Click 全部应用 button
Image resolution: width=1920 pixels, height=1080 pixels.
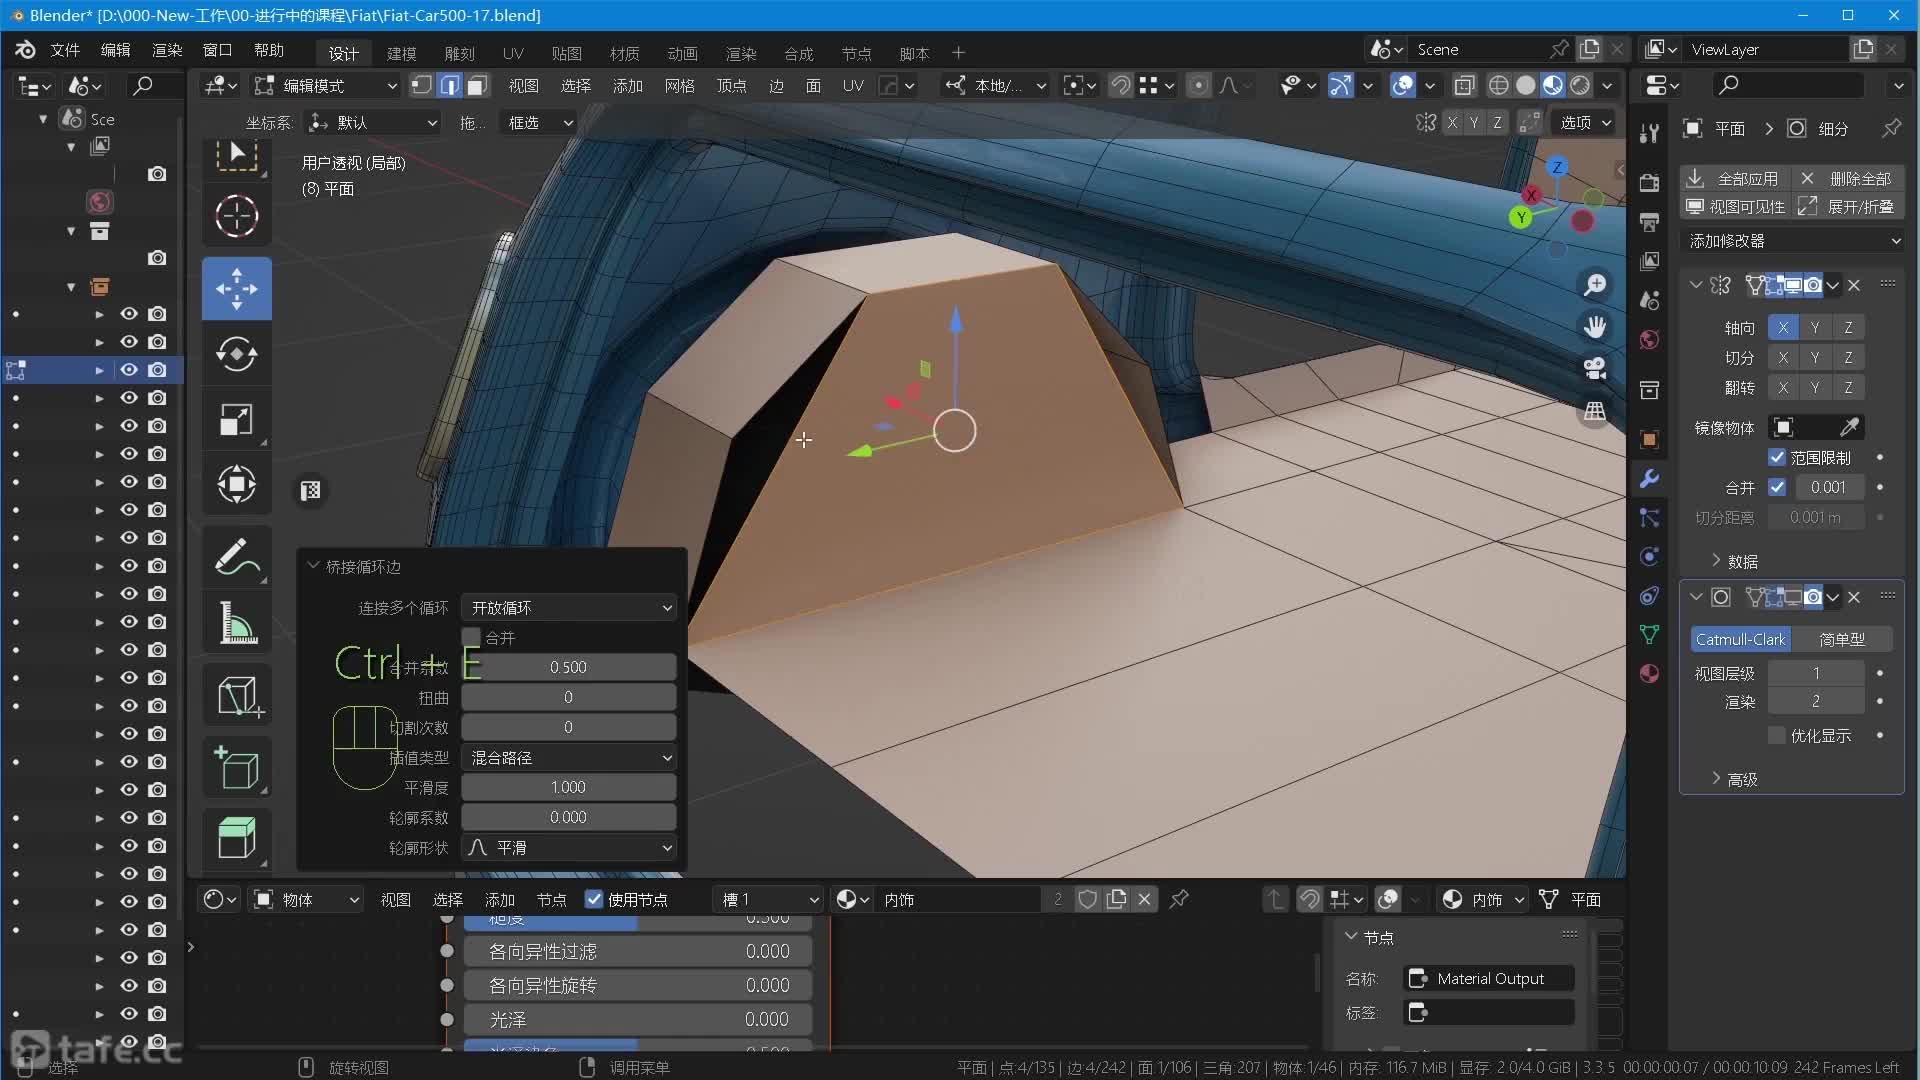1734,178
